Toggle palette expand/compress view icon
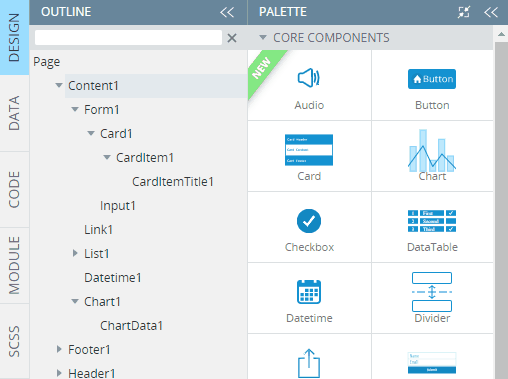The width and height of the screenshot is (508, 379). [464, 12]
